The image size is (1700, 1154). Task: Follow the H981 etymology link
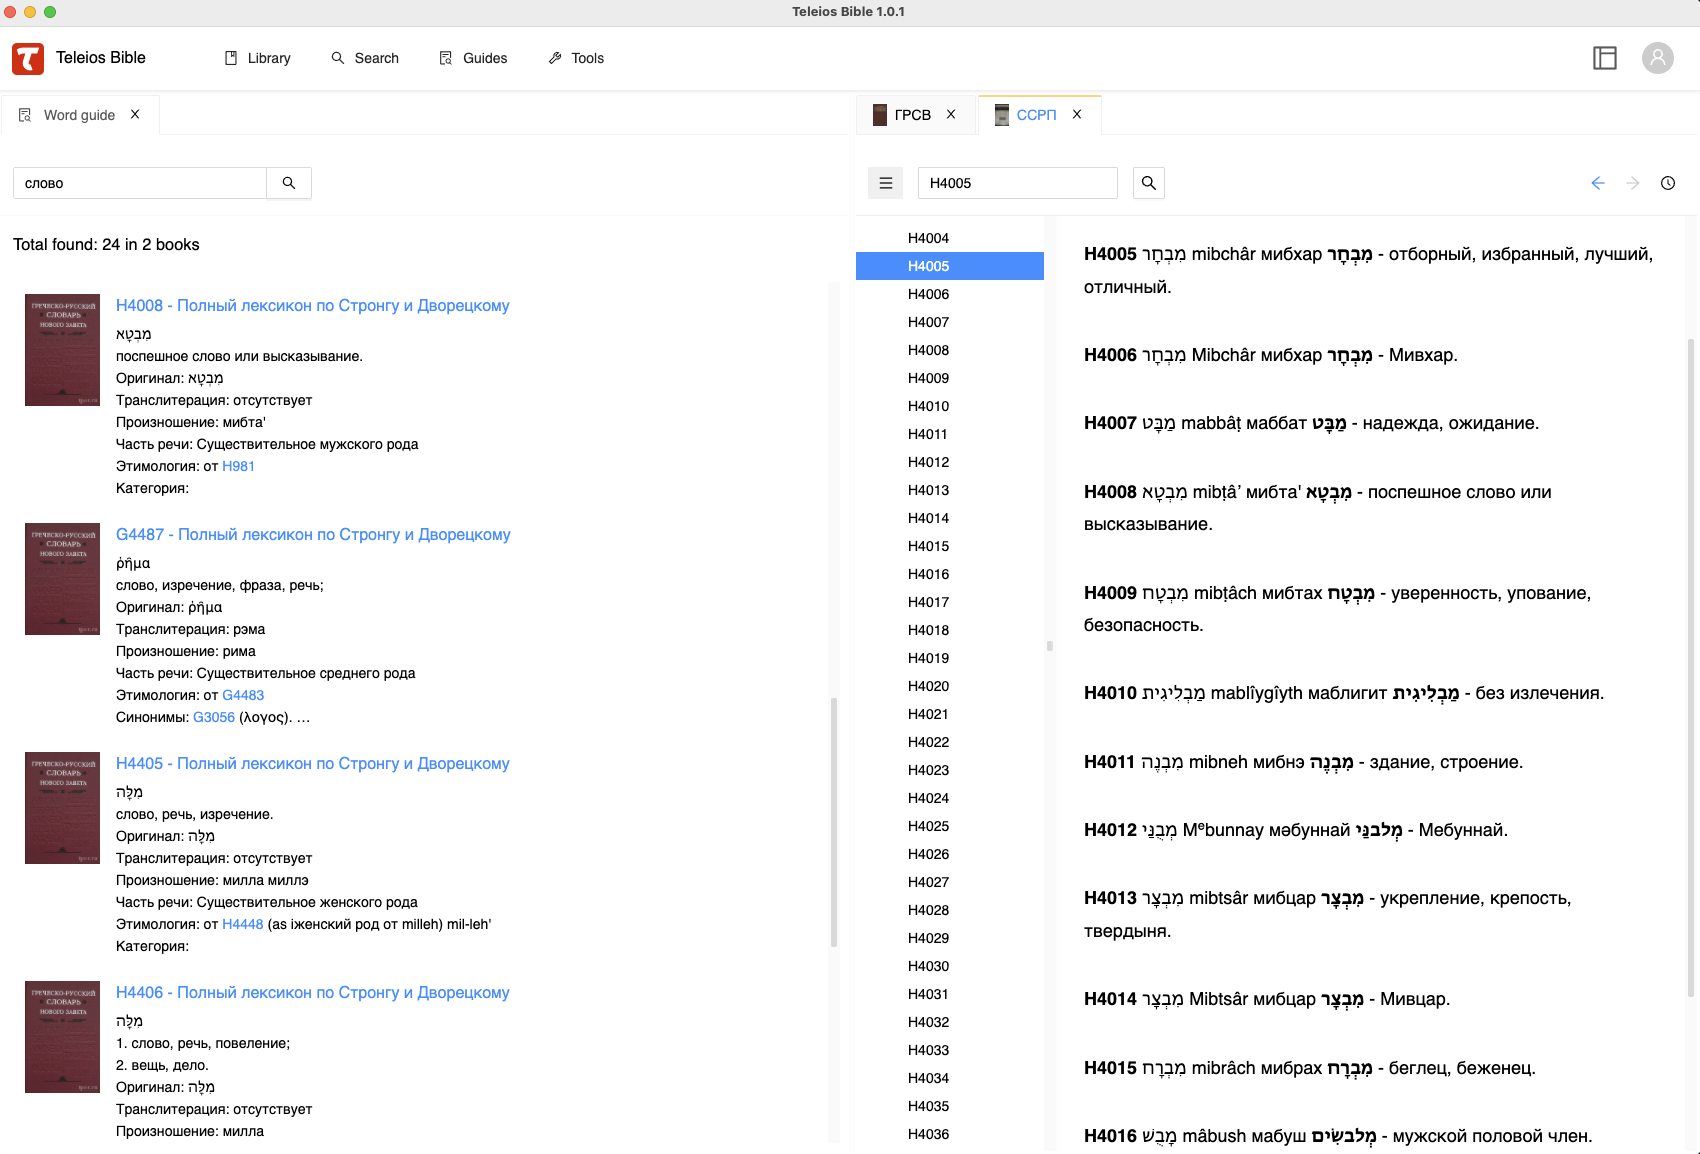(238, 466)
